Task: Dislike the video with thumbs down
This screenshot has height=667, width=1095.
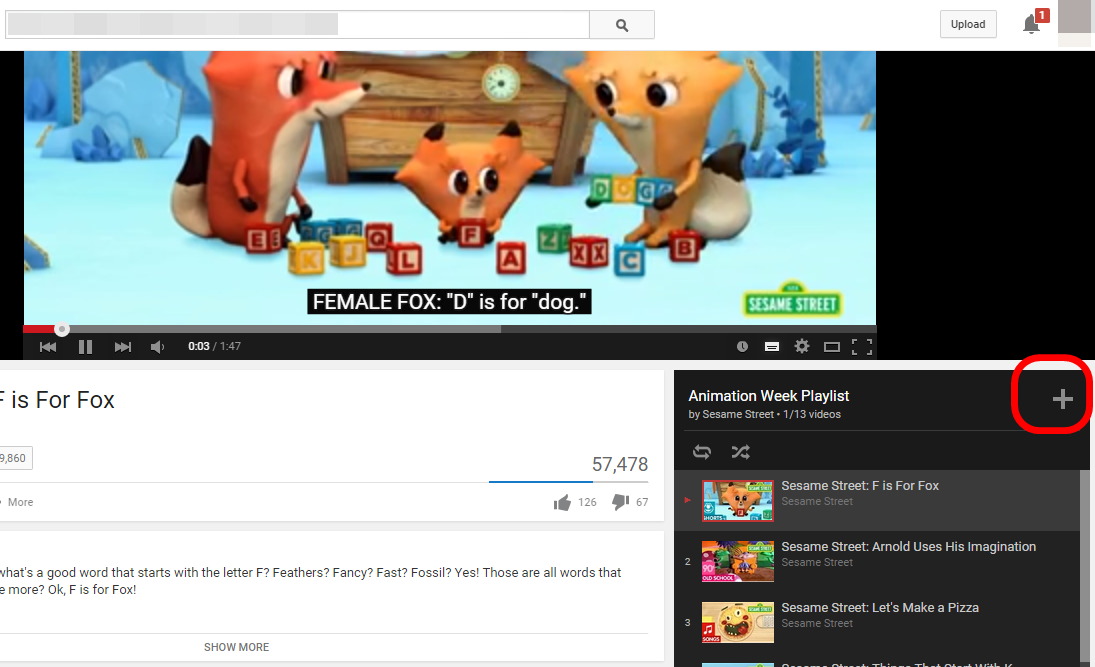Action: [x=620, y=502]
